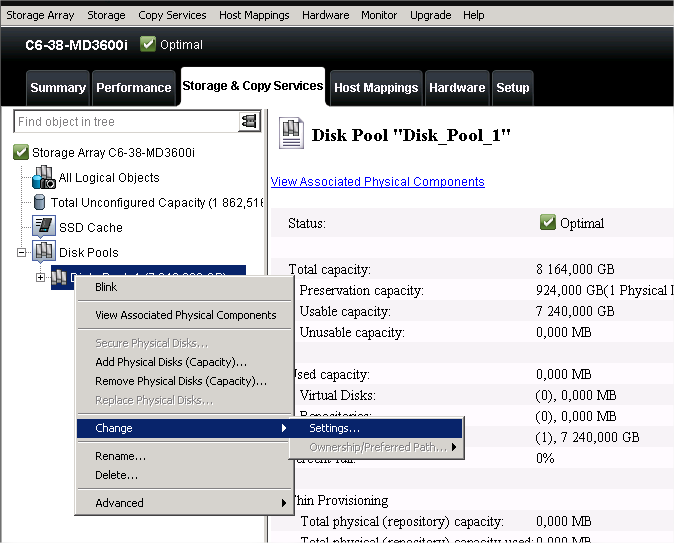Viewport: 674px width, 543px height.
Task: Click the 0% percent full value
Action: tap(545, 458)
